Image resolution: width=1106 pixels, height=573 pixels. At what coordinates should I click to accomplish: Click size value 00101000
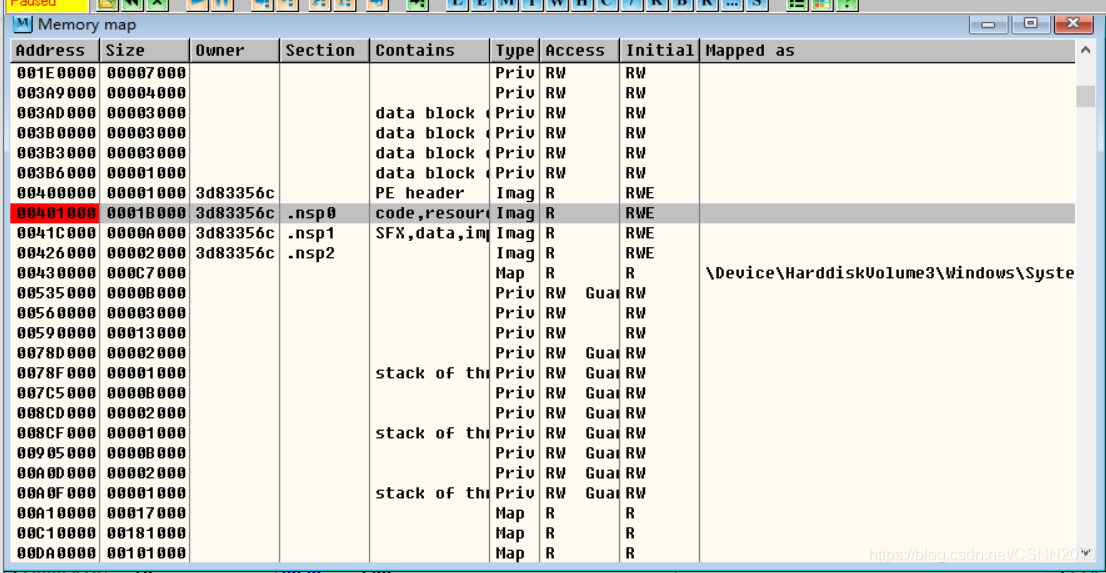pyautogui.click(x=146, y=553)
